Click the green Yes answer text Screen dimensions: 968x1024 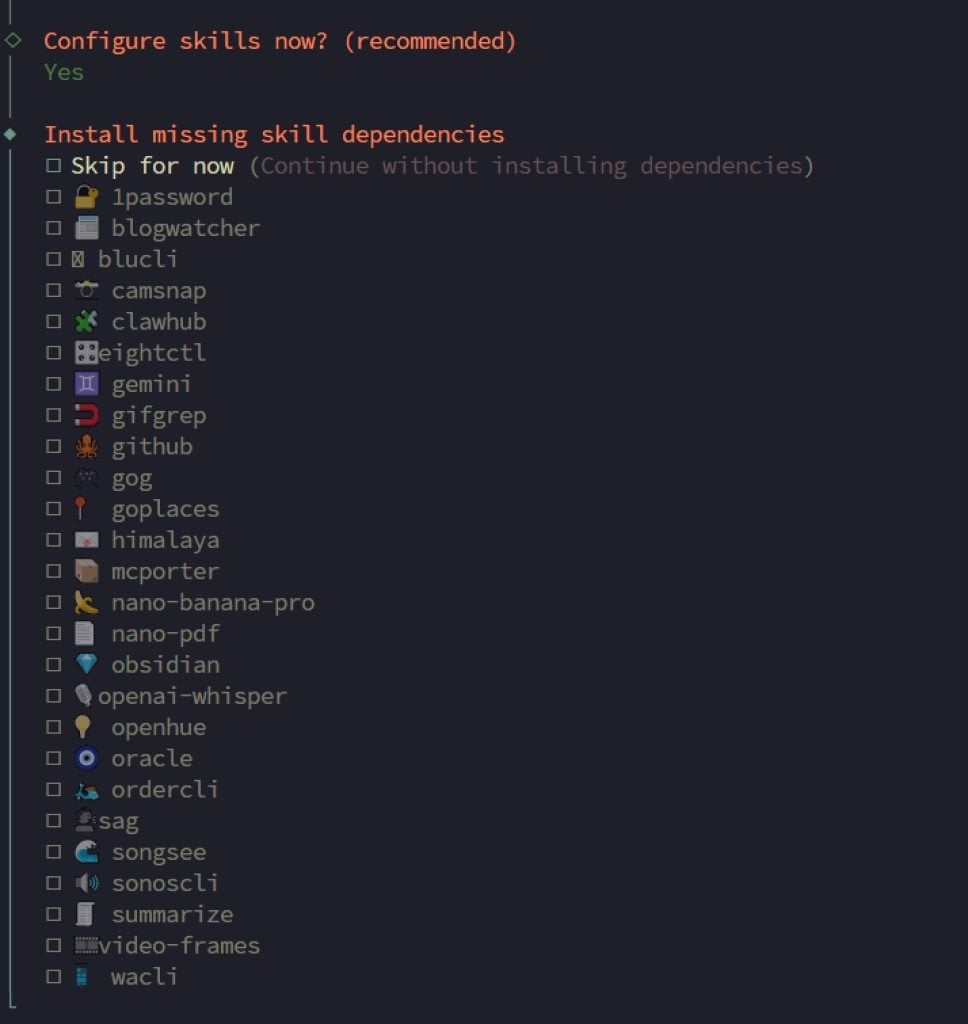[64, 72]
